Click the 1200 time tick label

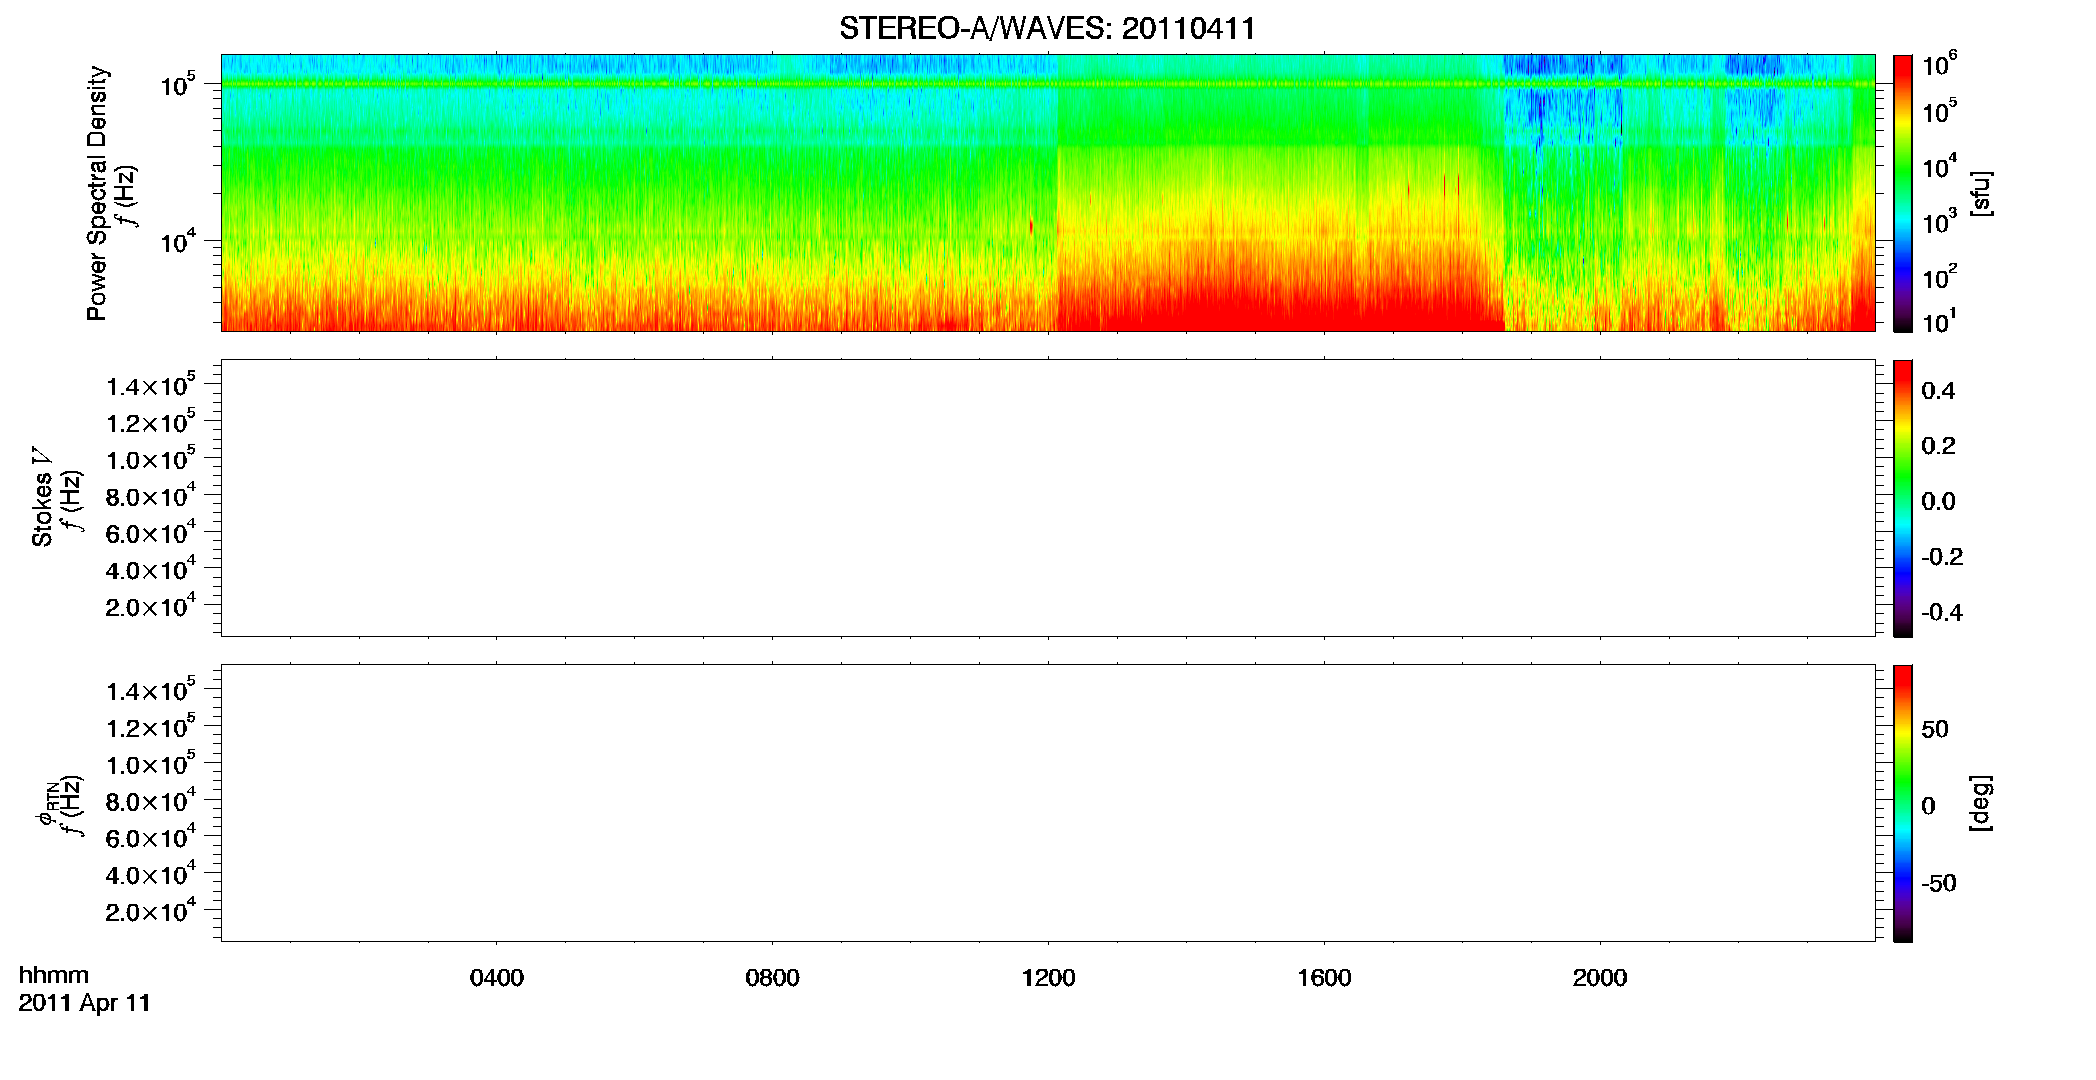(1048, 978)
